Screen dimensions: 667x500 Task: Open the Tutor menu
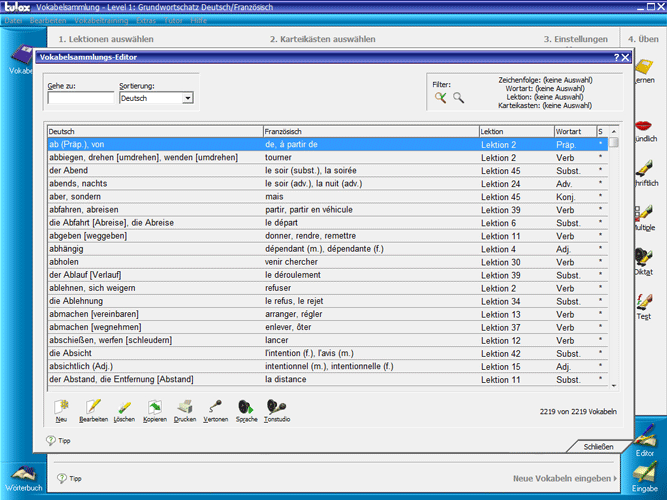tap(173, 20)
